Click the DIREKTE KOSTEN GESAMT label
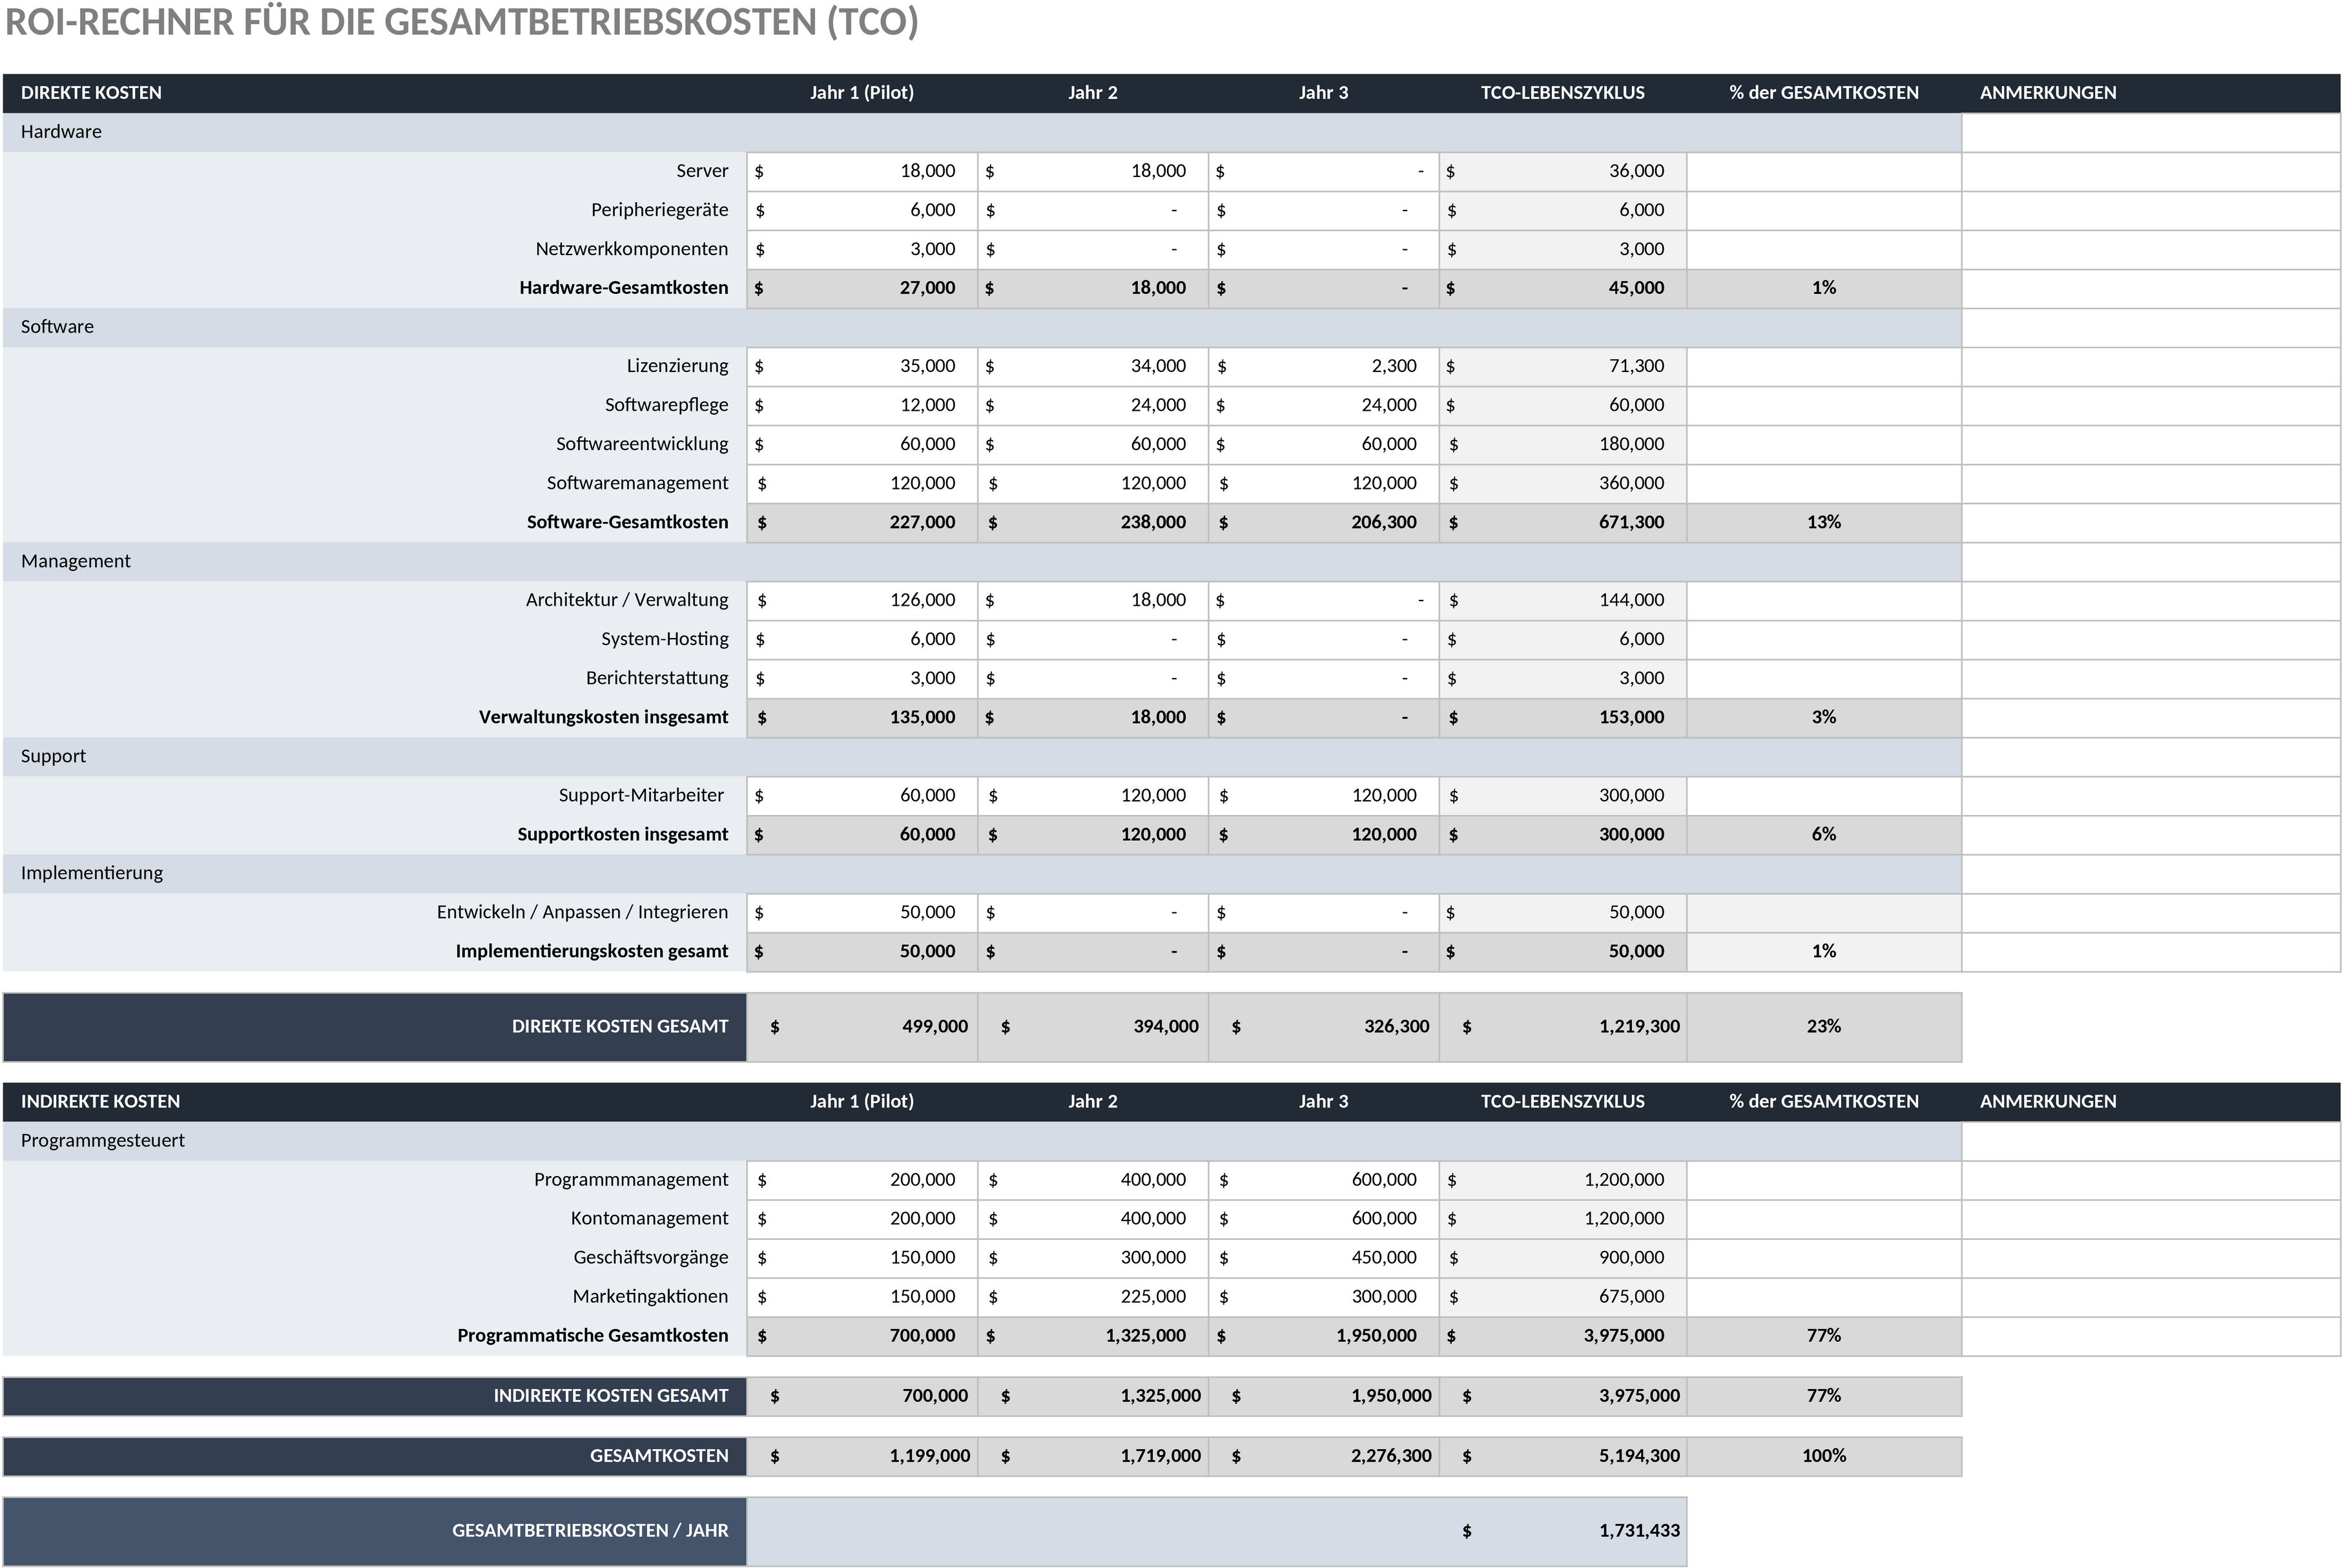 [x=620, y=1027]
